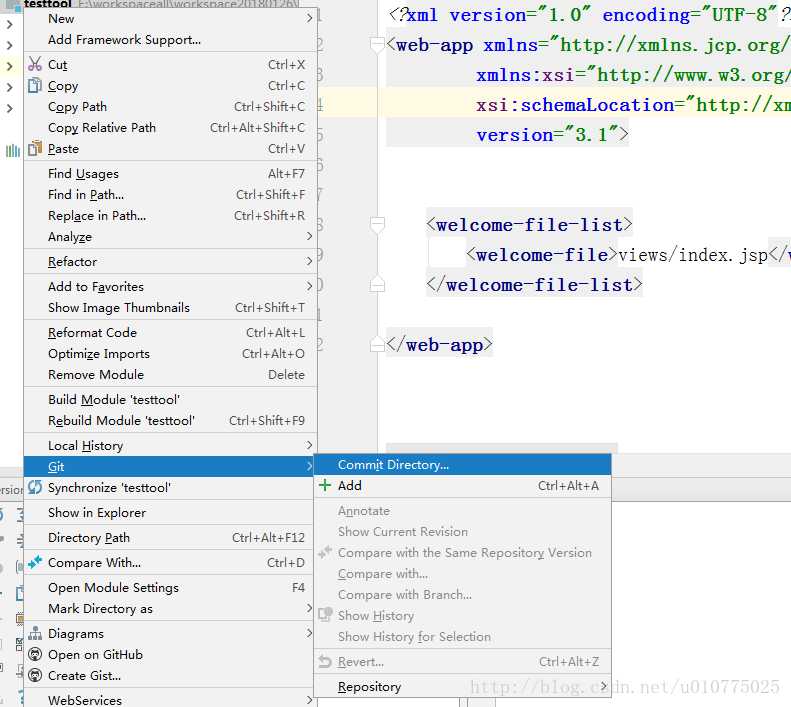Collapse the web-app tag fold marker
The width and height of the screenshot is (791, 707).
point(377,44)
